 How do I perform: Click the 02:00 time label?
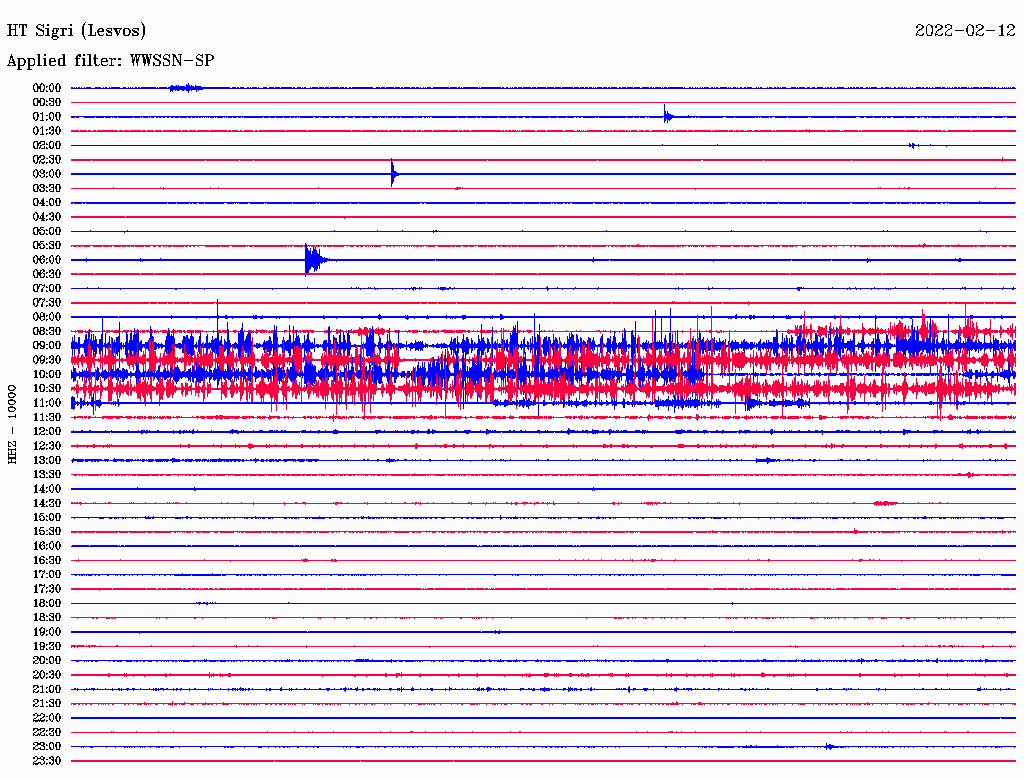(47, 146)
